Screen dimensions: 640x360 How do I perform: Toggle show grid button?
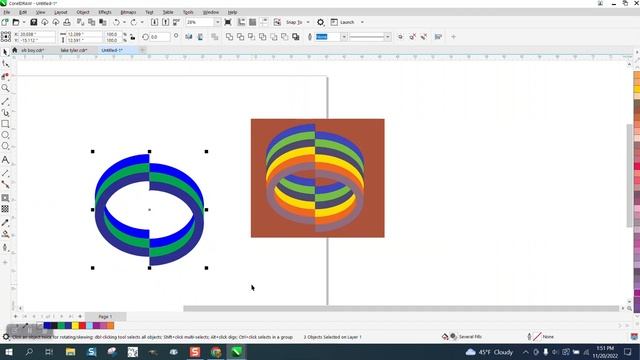tap(253, 22)
